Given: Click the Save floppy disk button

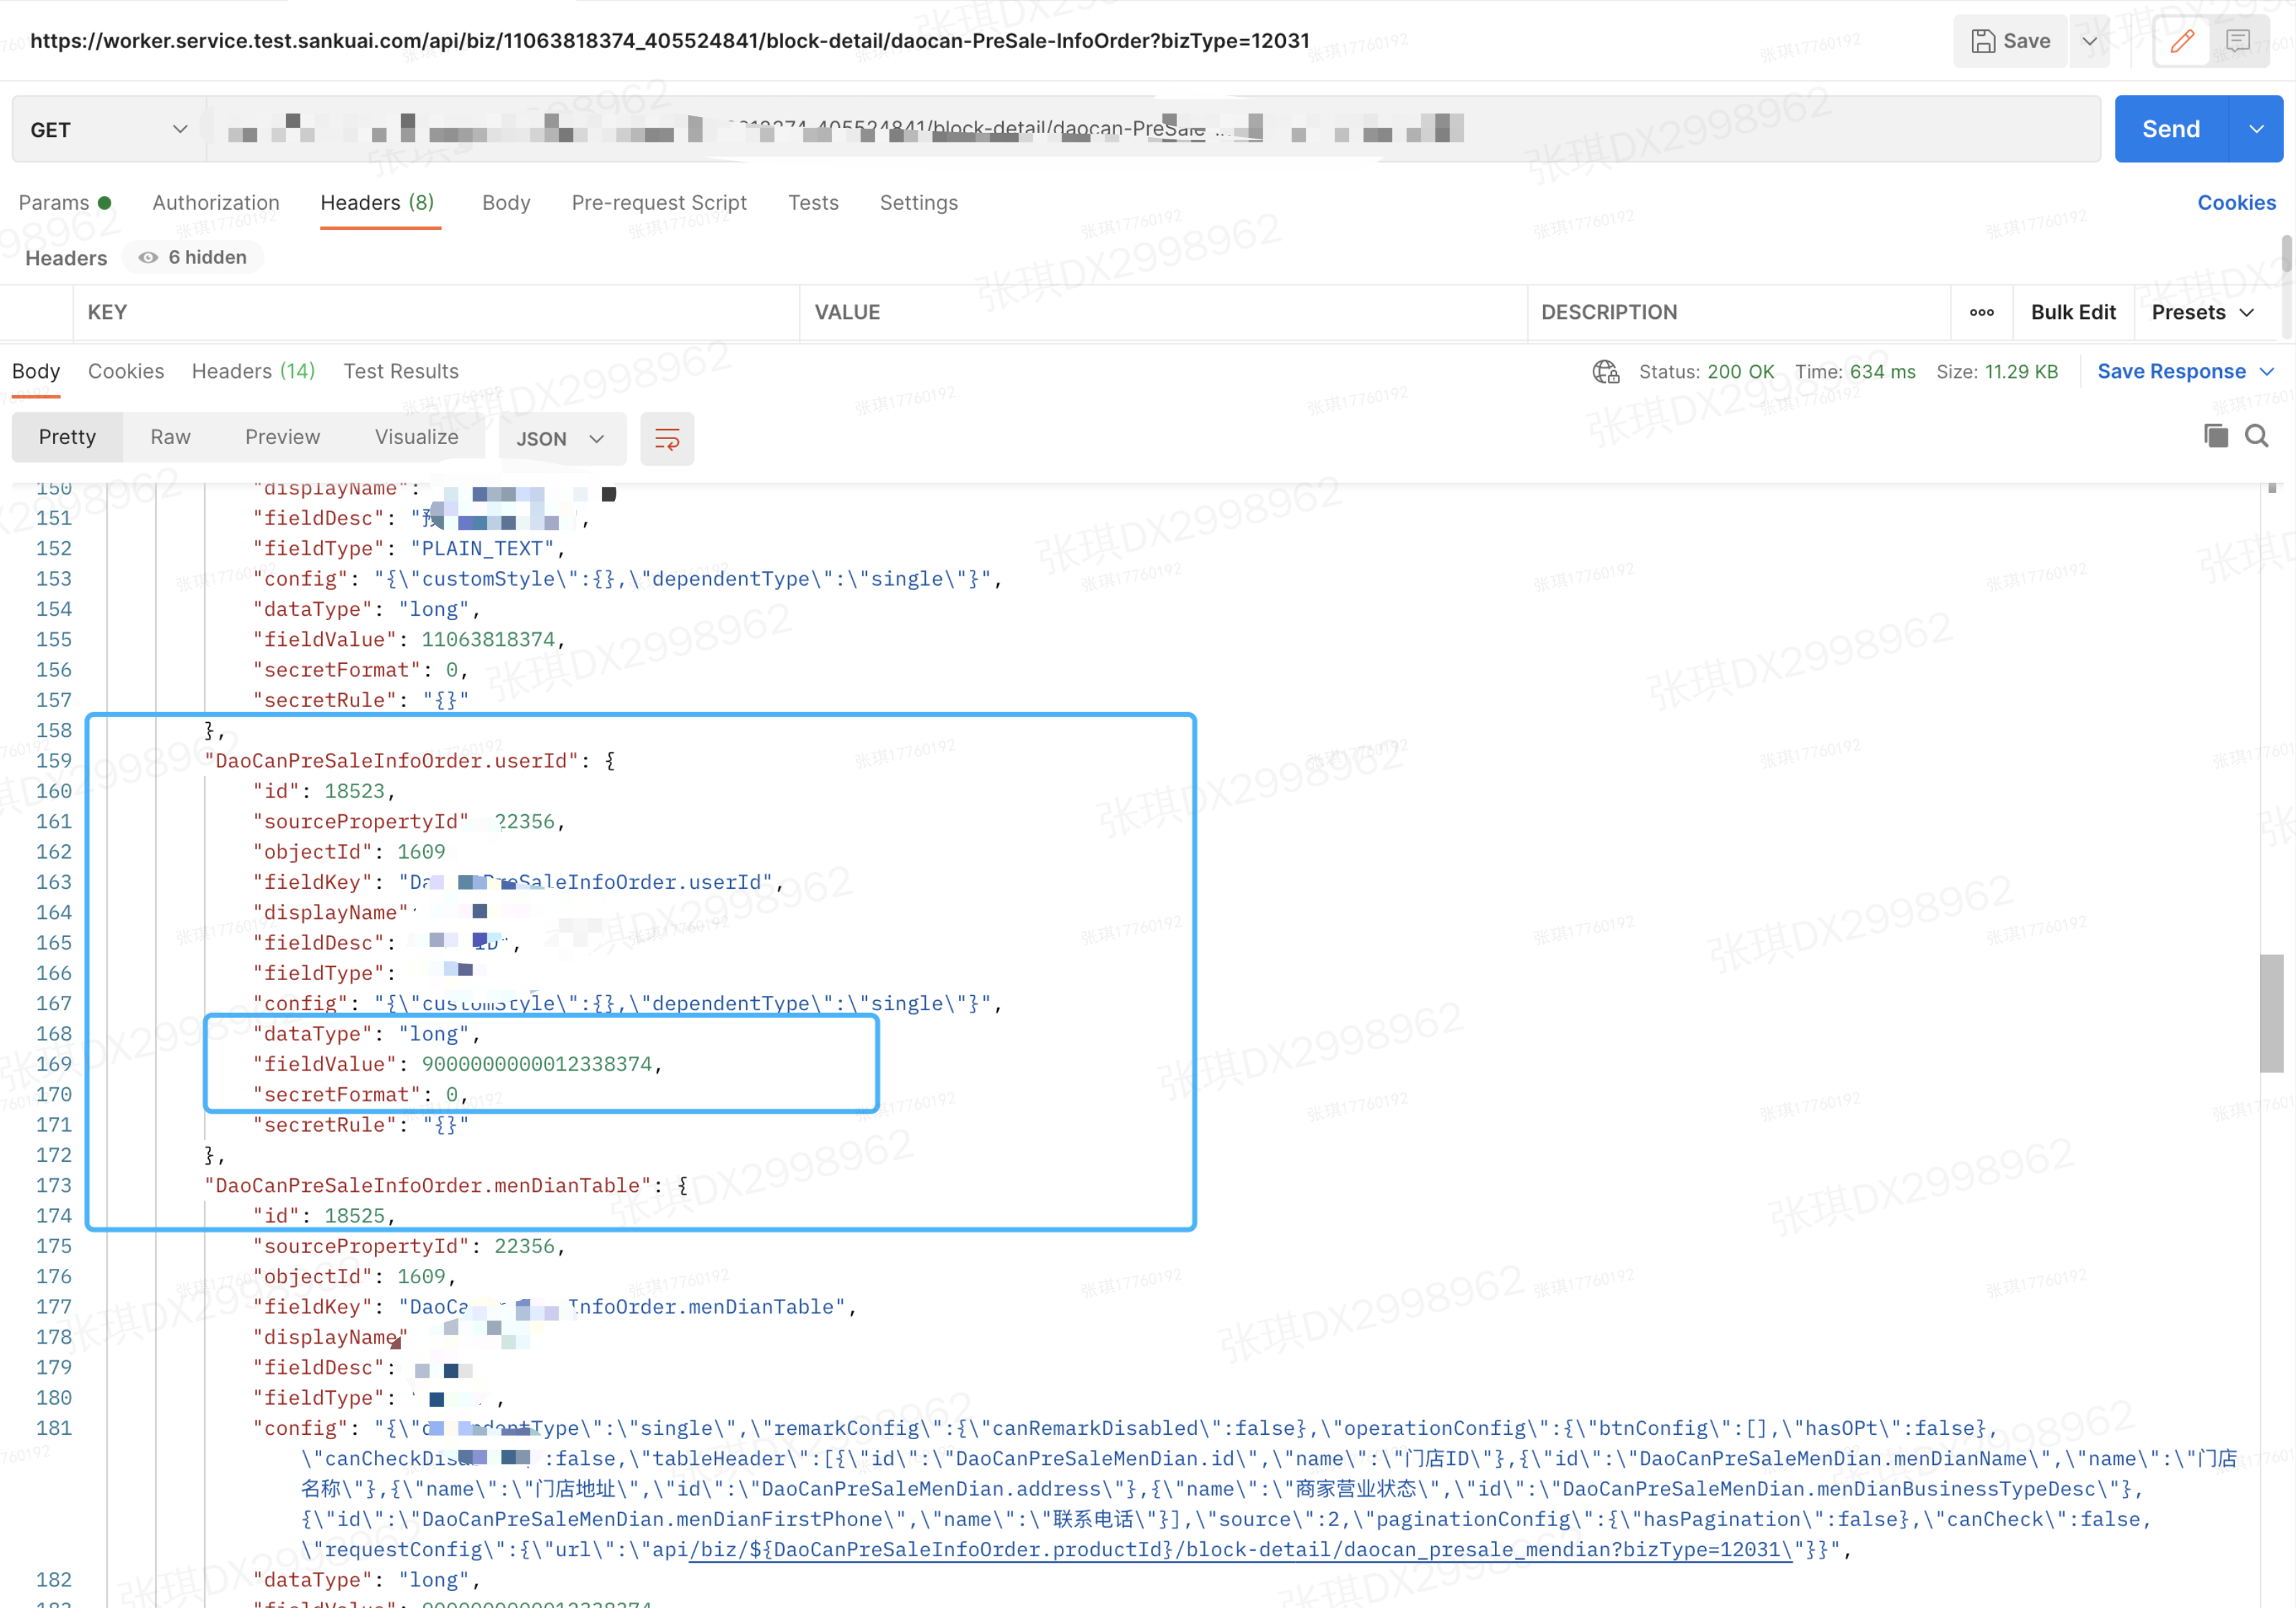Looking at the screenshot, I should coord(2010,41).
